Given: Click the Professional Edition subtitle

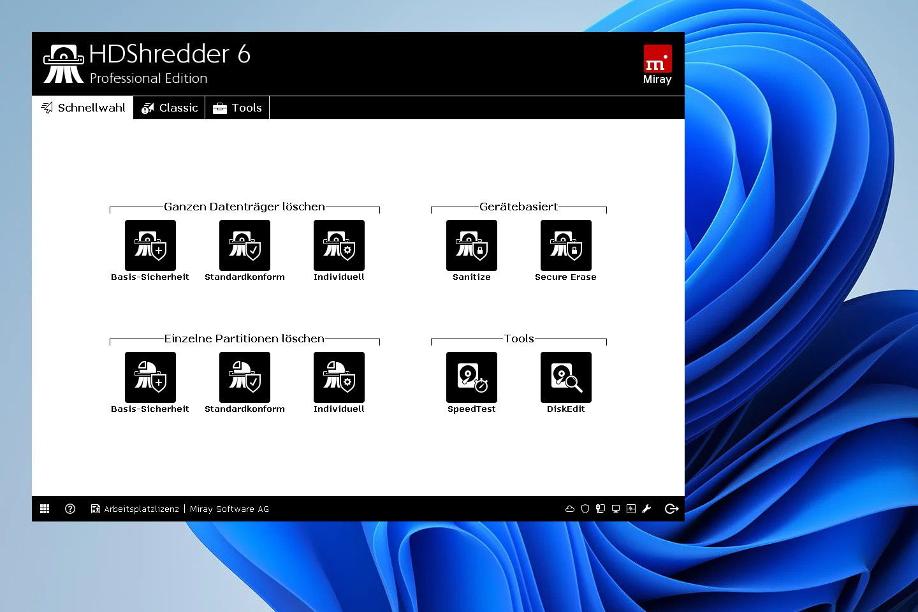Looking at the screenshot, I should click(x=149, y=78).
